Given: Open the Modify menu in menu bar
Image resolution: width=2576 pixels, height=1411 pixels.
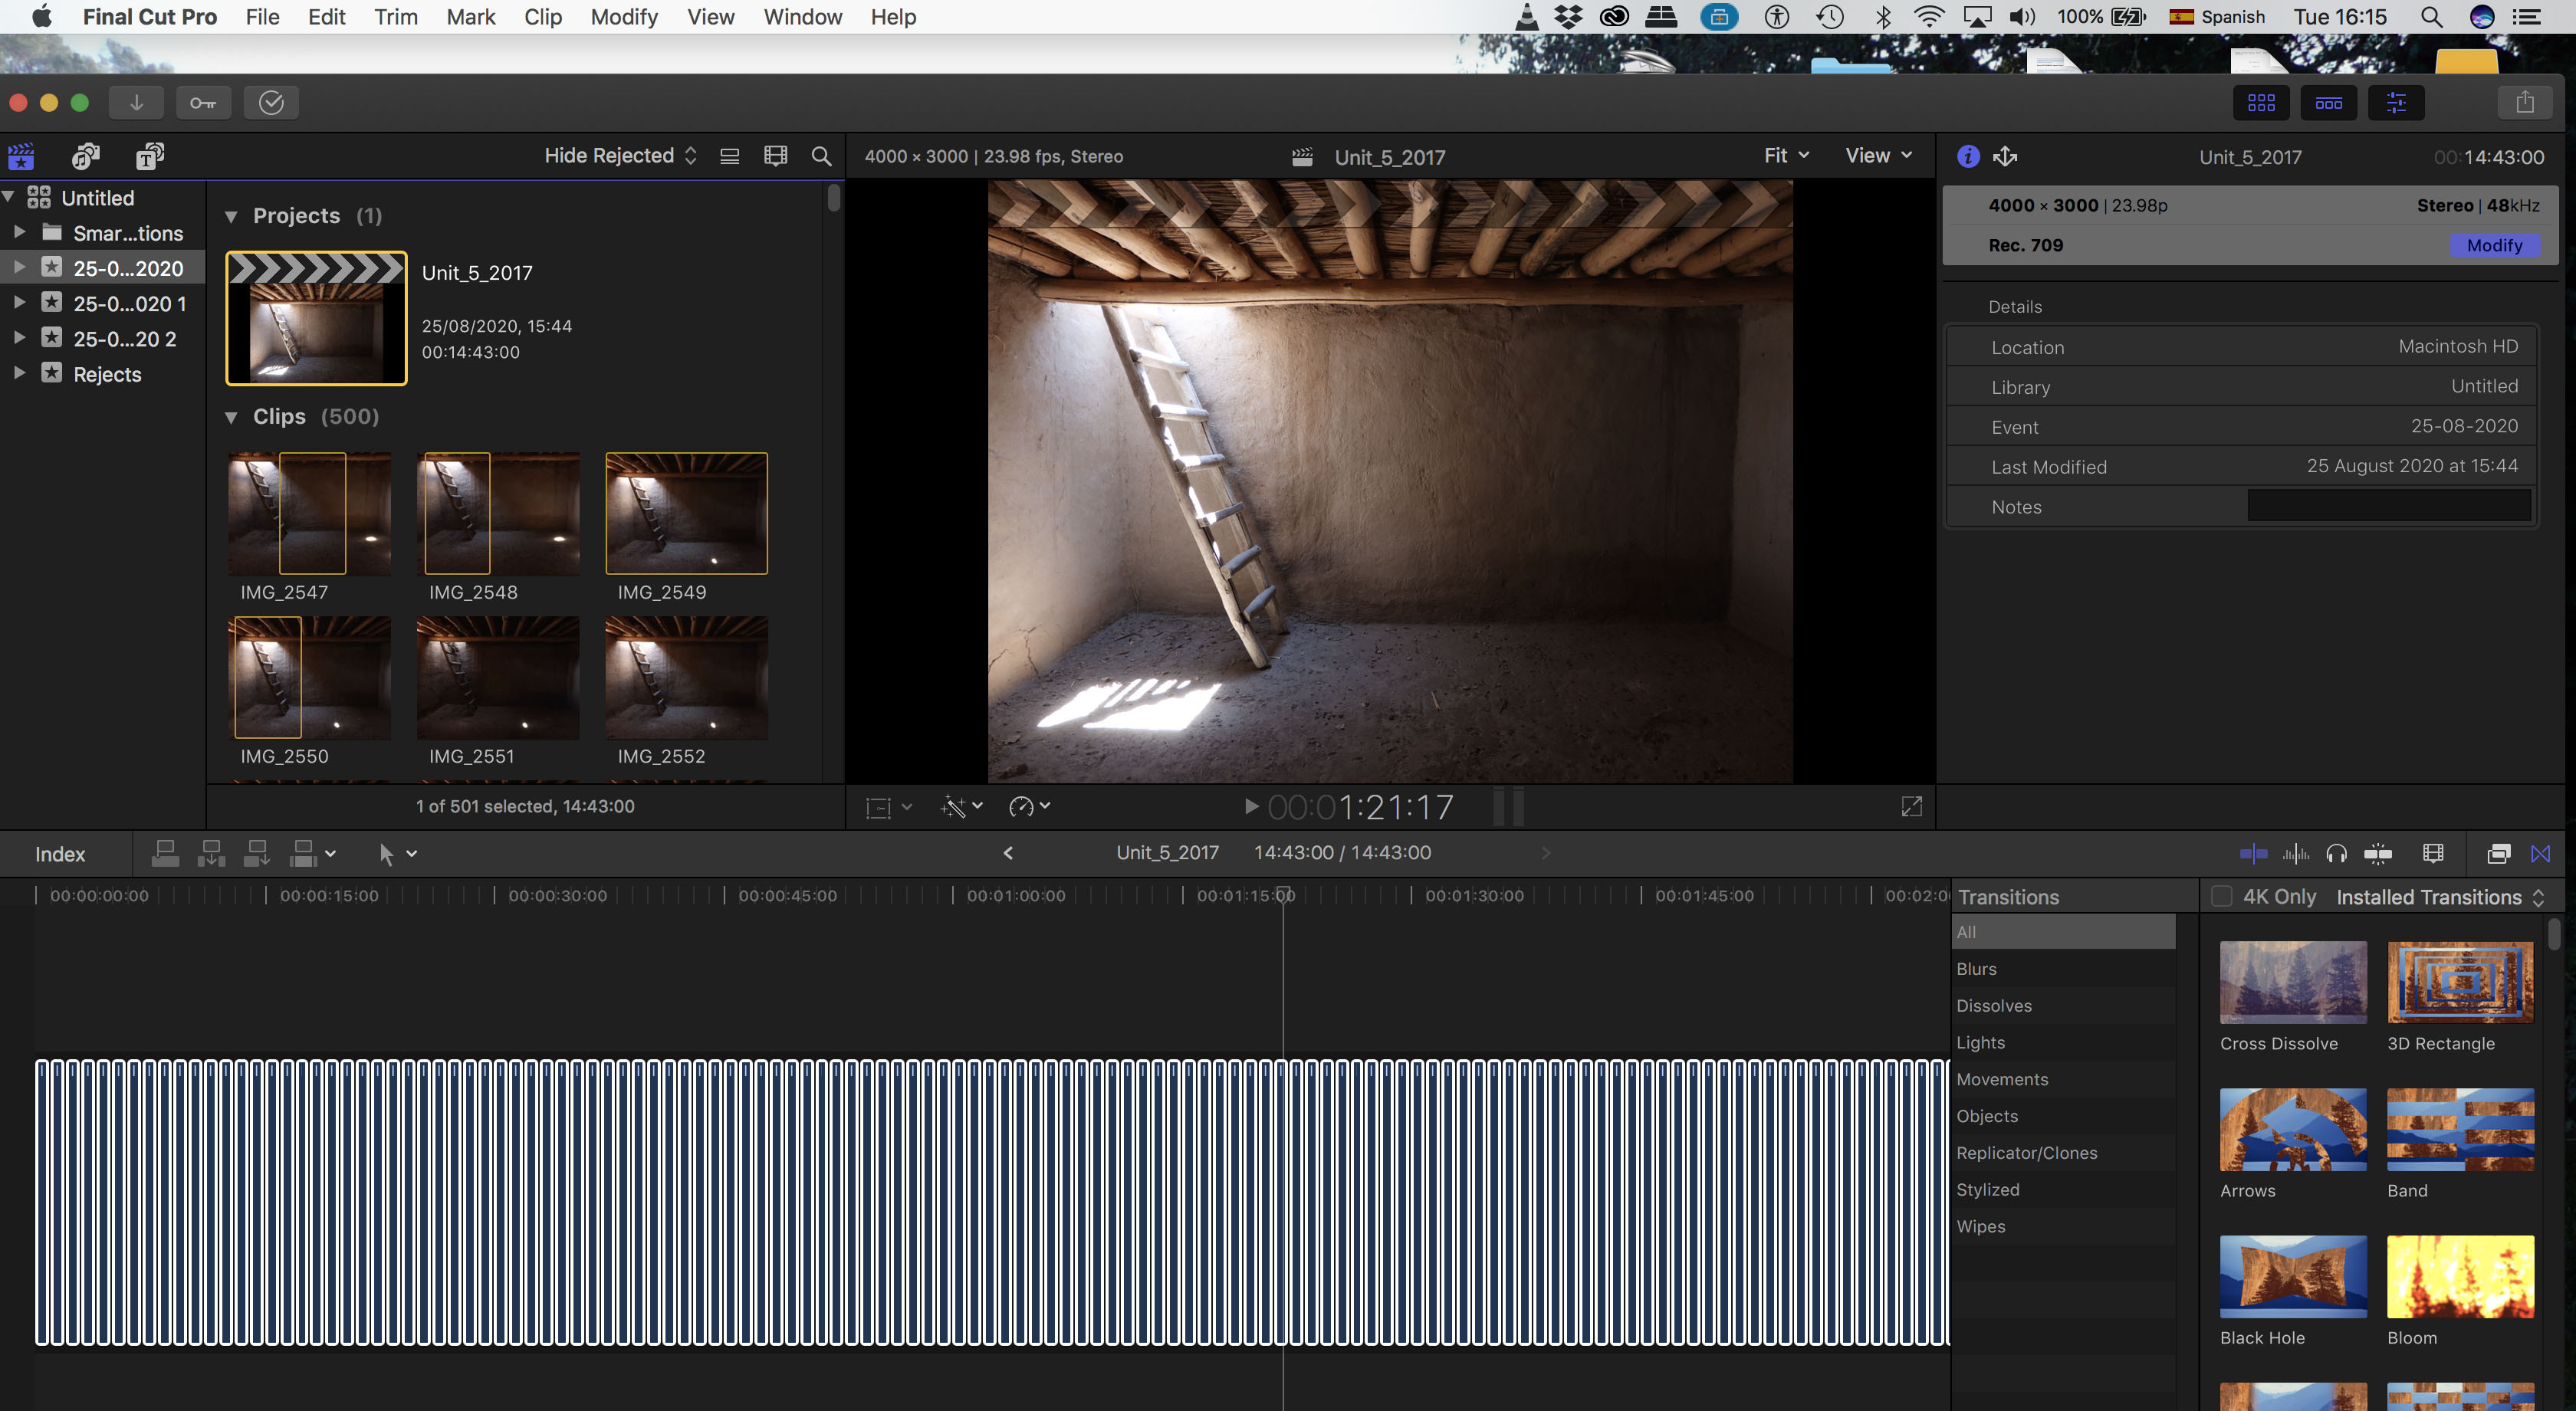Looking at the screenshot, I should click(624, 17).
